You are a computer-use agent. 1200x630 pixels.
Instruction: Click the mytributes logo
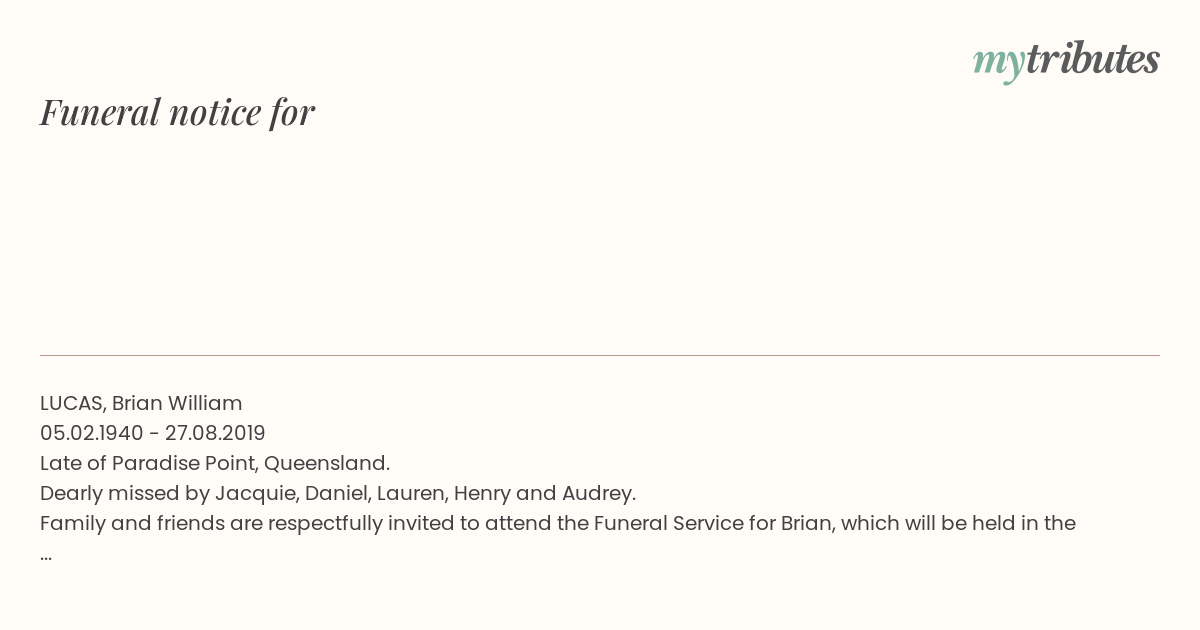[x=1066, y=61]
